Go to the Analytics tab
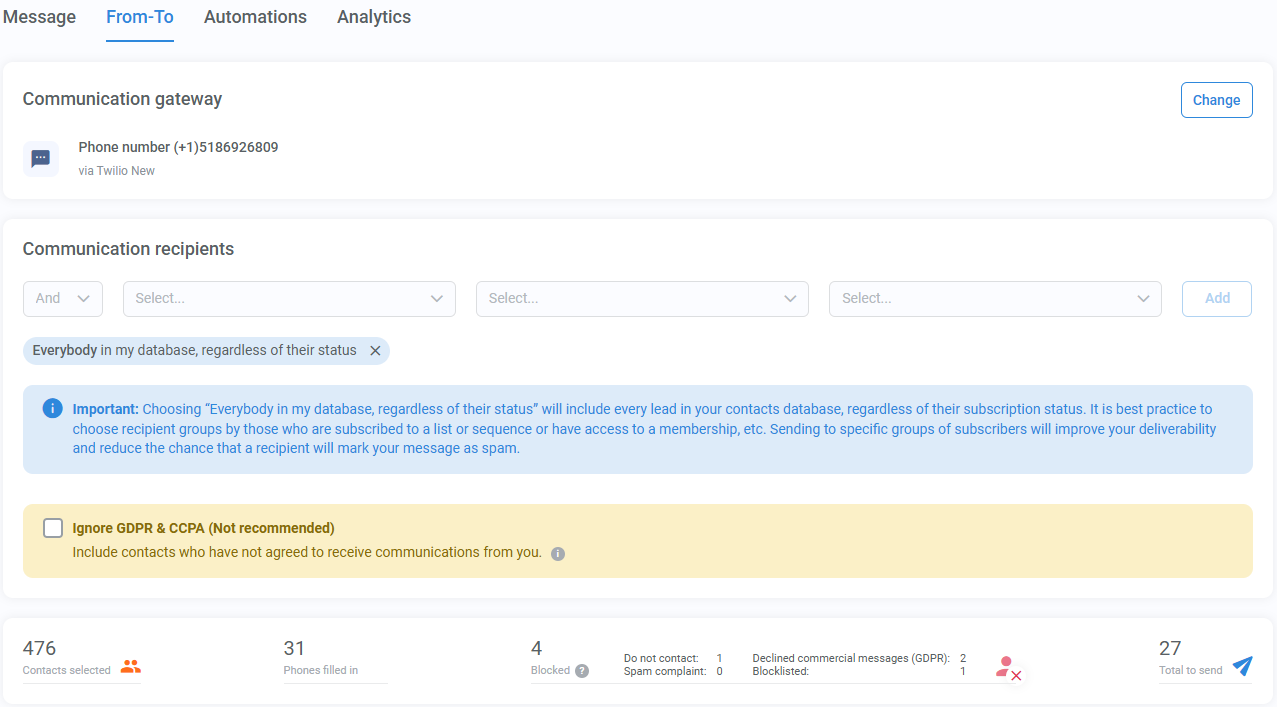Image resolution: width=1277 pixels, height=707 pixels. click(x=374, y=17)
